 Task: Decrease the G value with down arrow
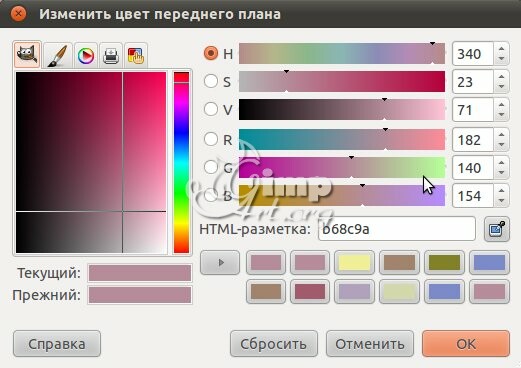point(501,173)
